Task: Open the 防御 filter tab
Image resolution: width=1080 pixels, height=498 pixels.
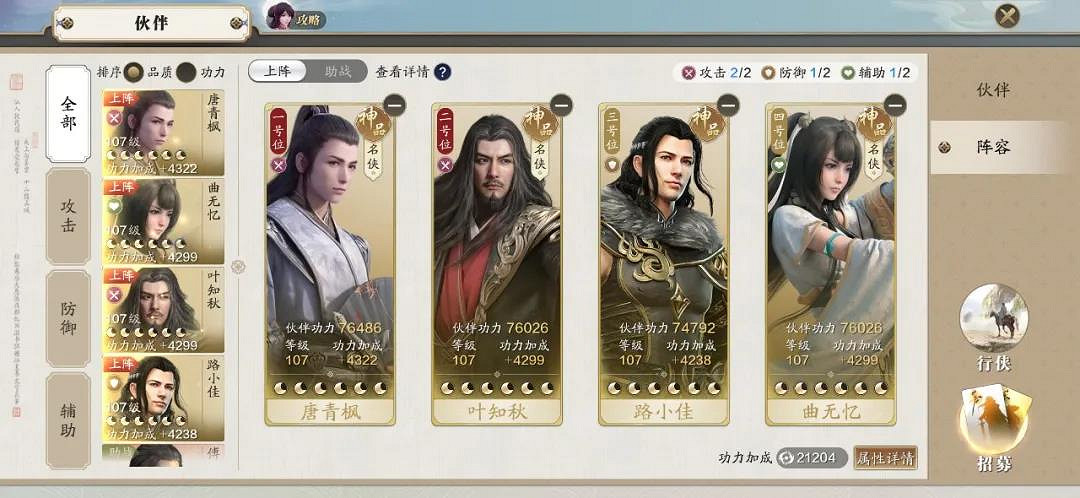Action: pos(68,318)
